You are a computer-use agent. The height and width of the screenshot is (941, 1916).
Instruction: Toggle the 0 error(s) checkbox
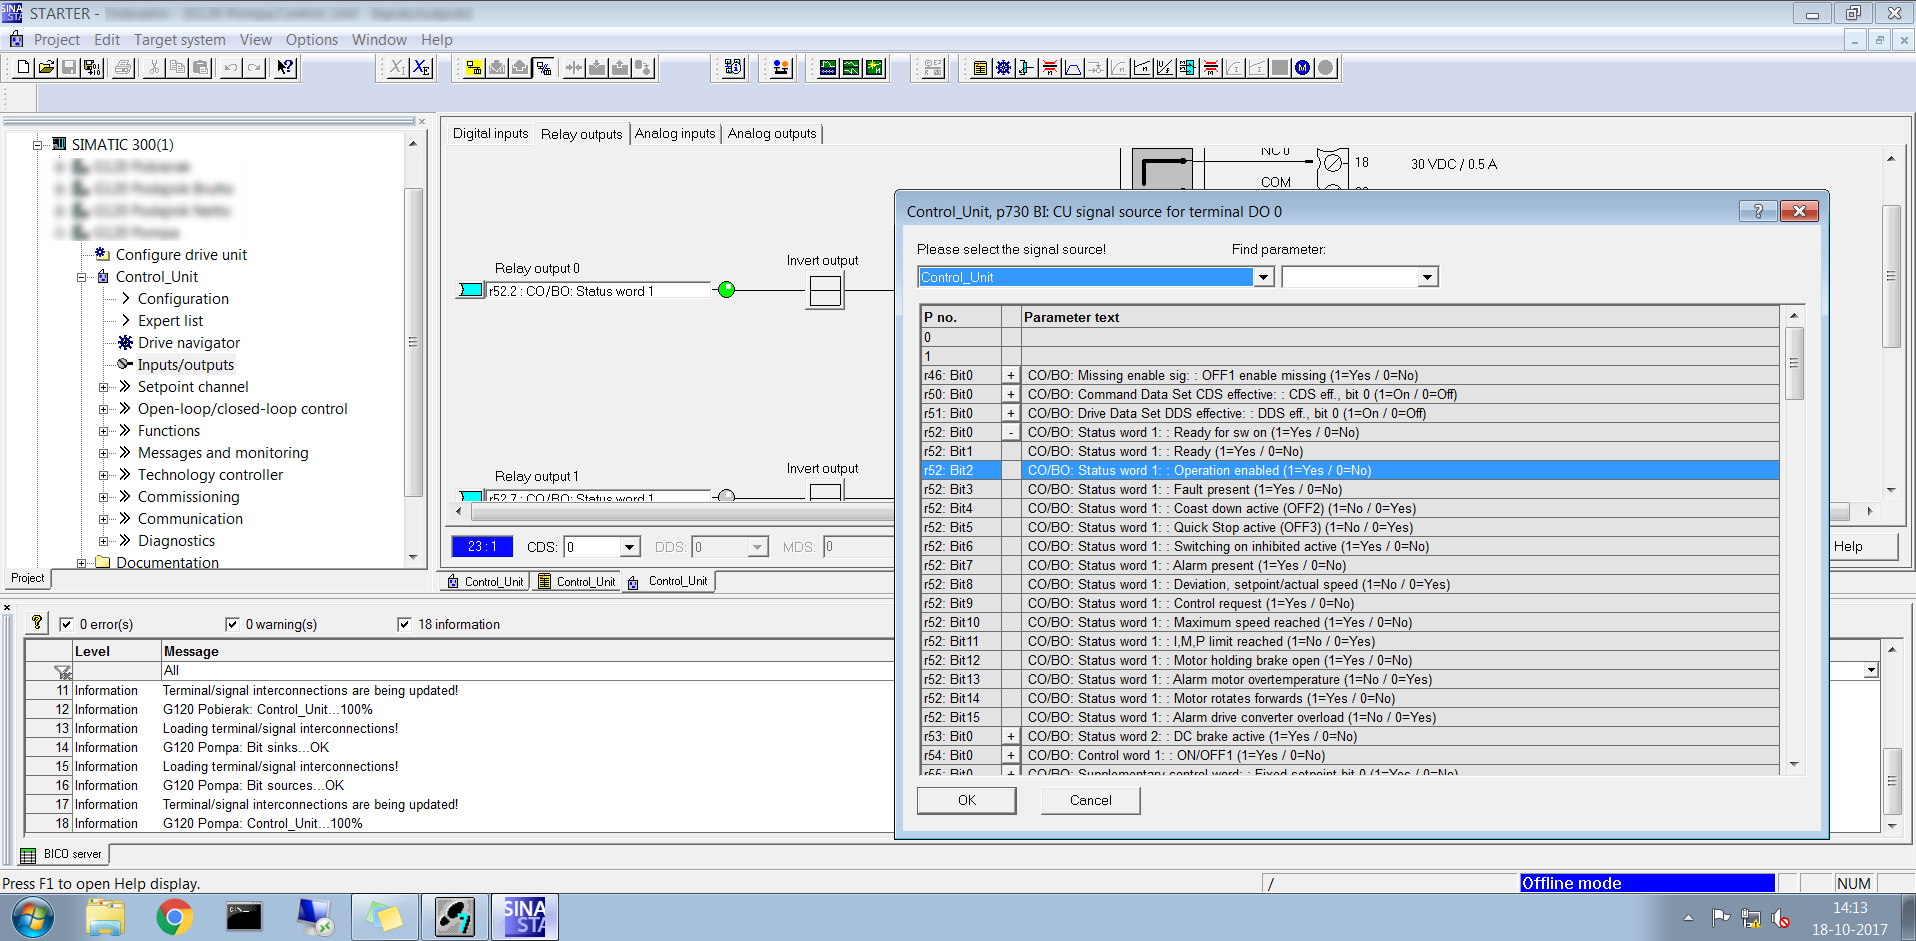click(x=66, y=624)
